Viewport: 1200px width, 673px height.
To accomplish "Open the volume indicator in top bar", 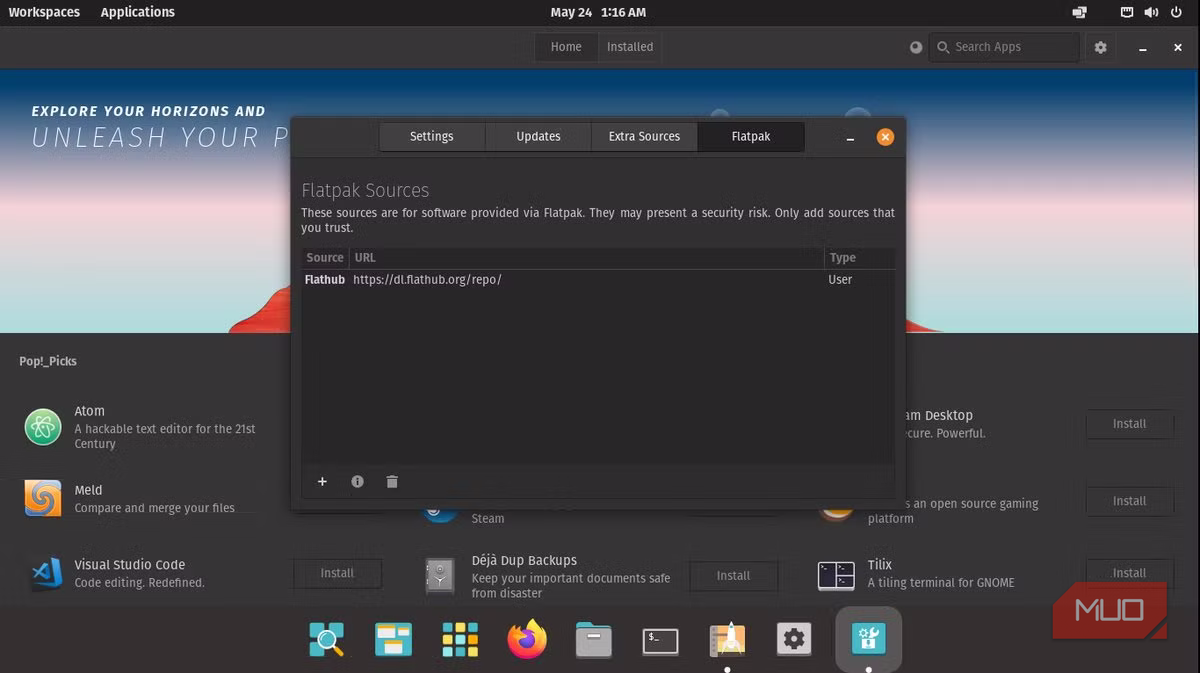I will click(x=1150, y=13).
